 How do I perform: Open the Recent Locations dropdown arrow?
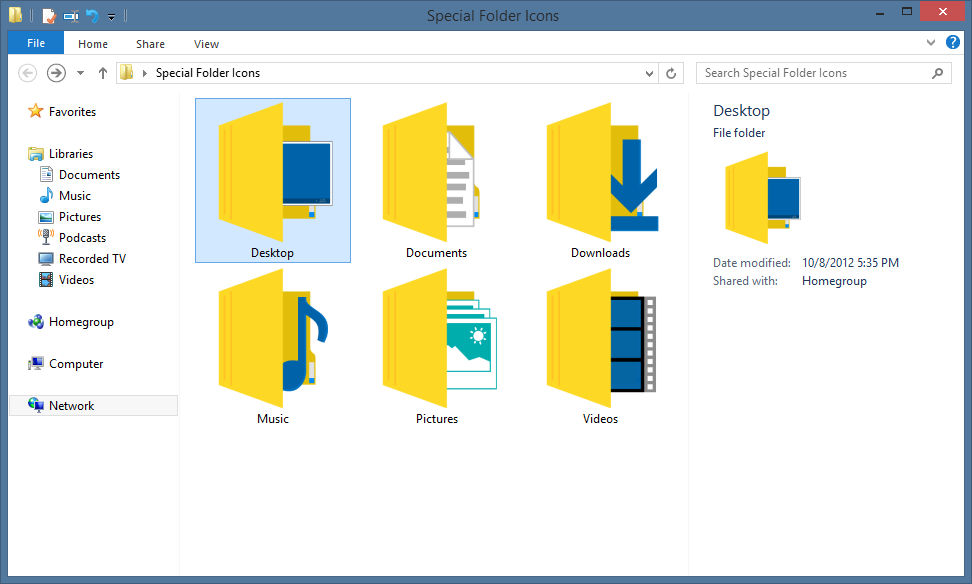click(x=79, y=72)
